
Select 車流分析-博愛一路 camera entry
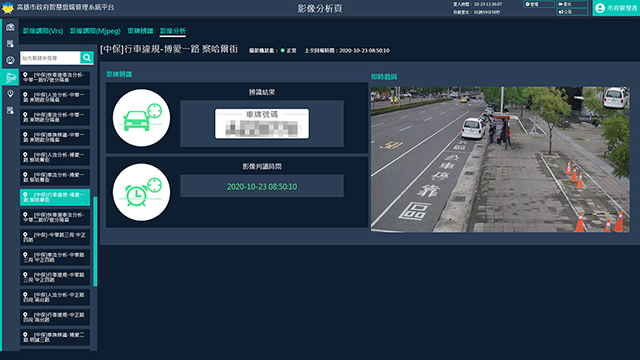[55, 178]
